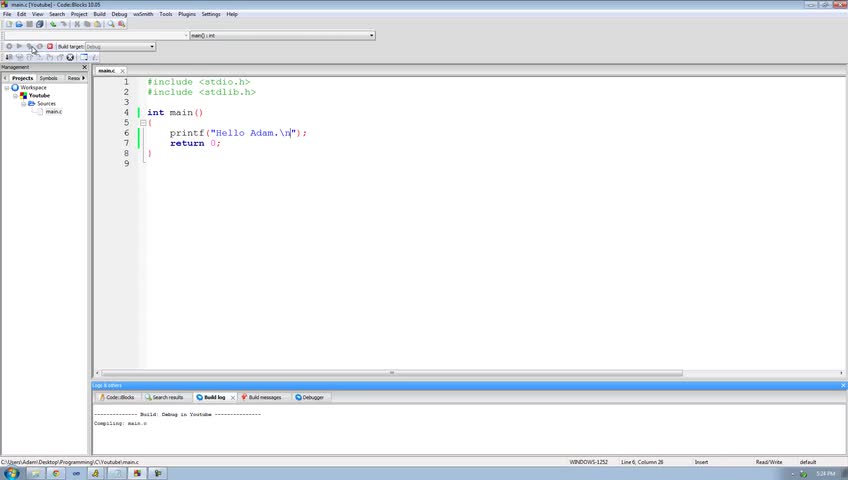Screen dimensions: 848x480
Task: Open Chrome from the taskbar
Action: click(x=56, y=474)
